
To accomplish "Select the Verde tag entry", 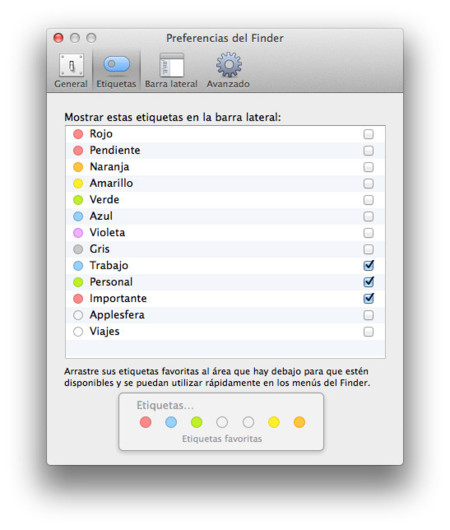I will point(225,200).
